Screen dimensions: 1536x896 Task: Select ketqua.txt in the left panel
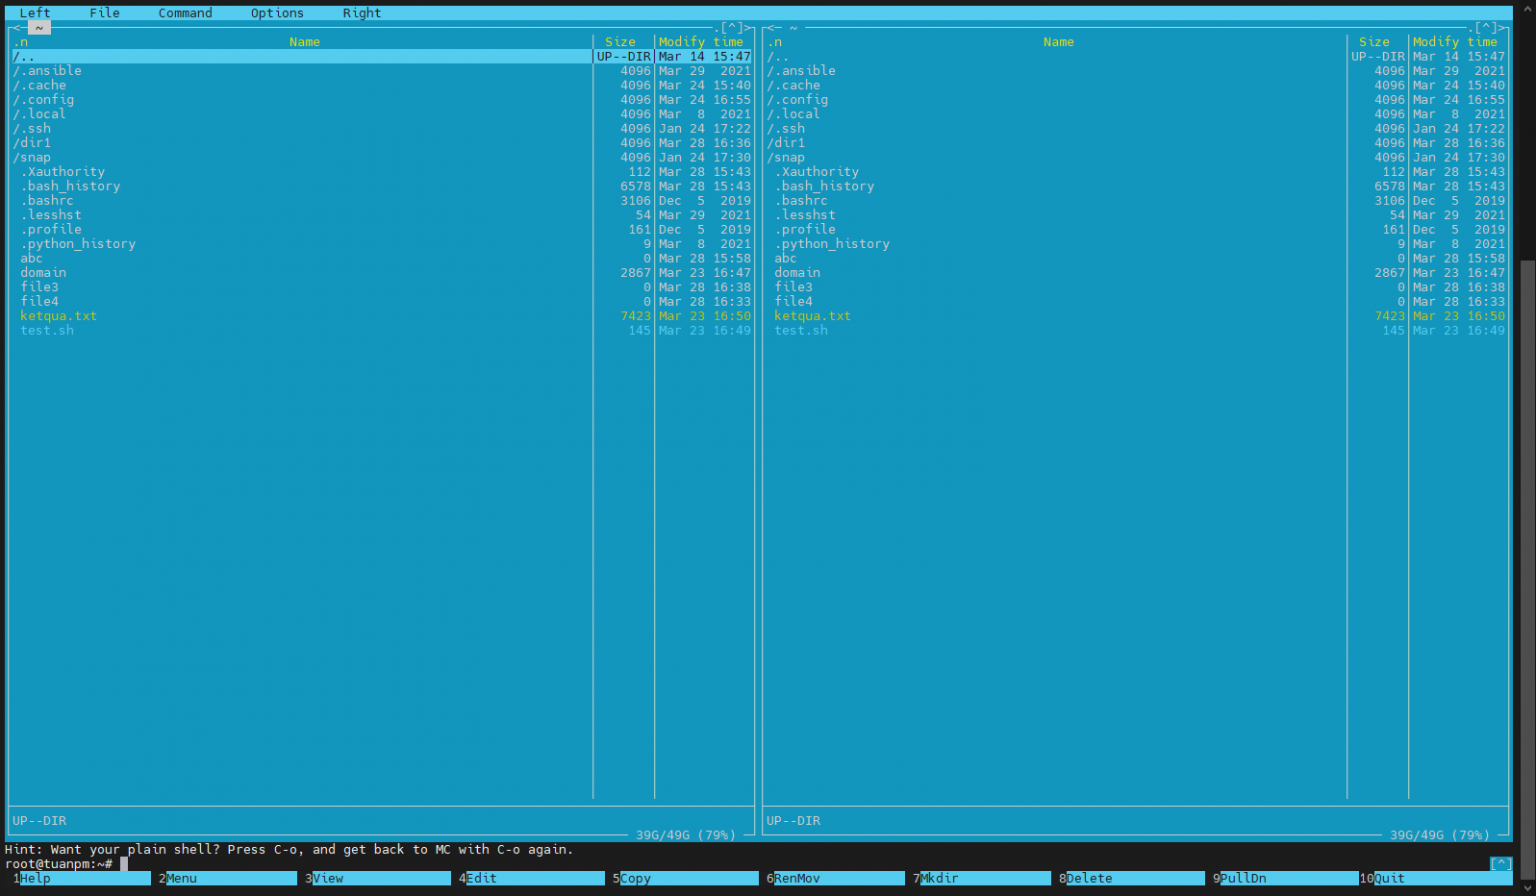(x=59, y=316)
